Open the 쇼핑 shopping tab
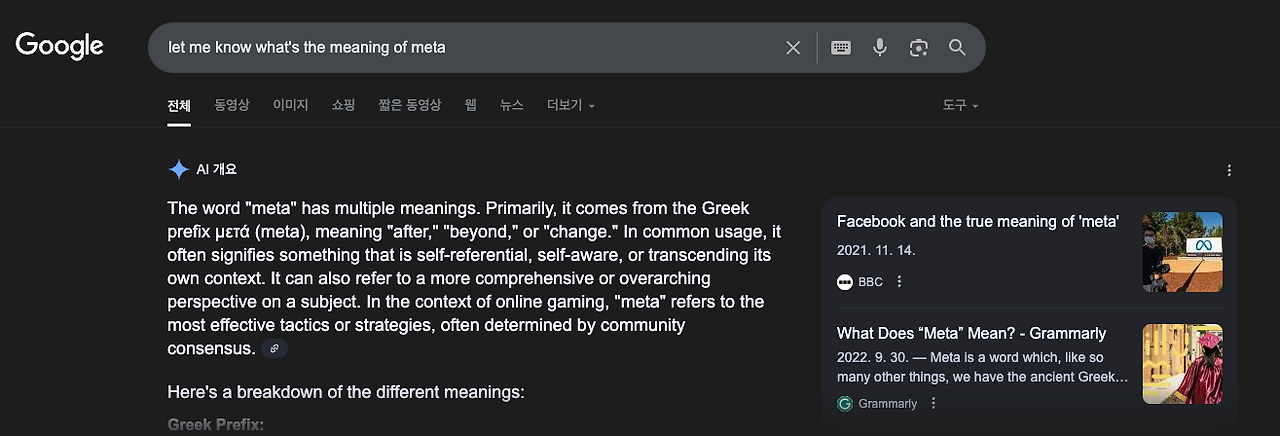This screenshot has width=1280, height=436. [x=343, y=105]
